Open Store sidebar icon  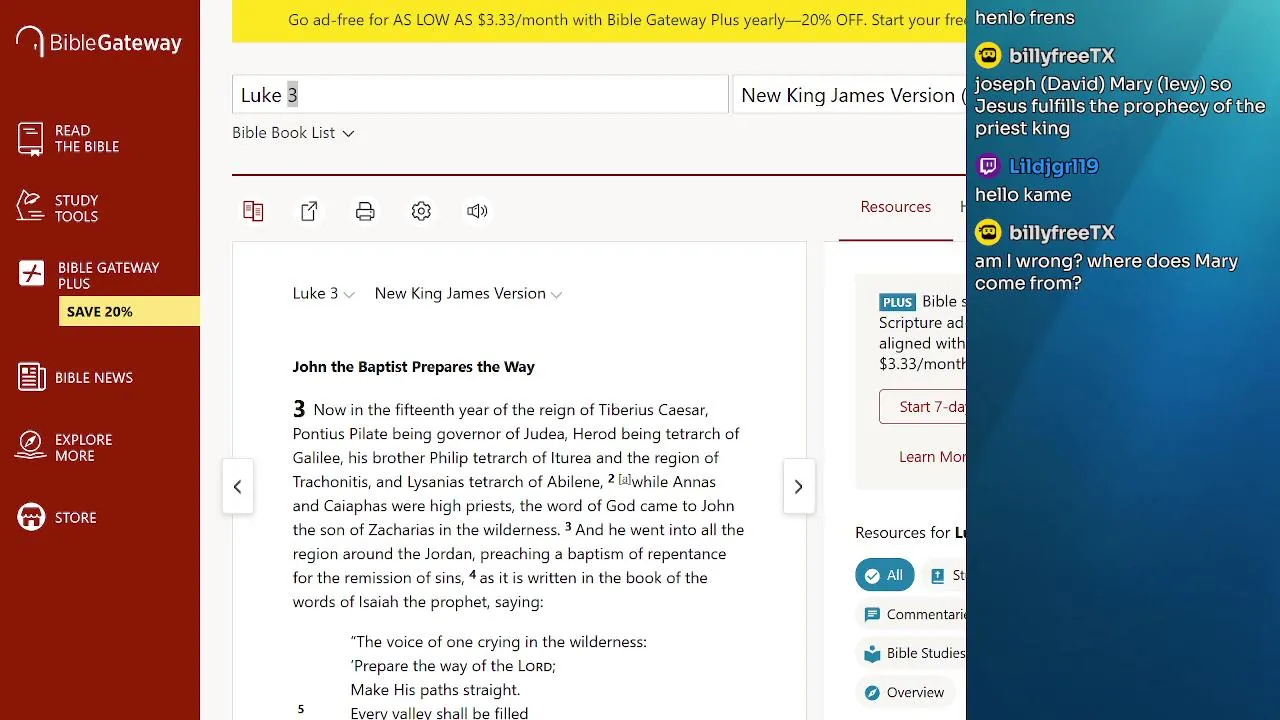click(31, 517)
